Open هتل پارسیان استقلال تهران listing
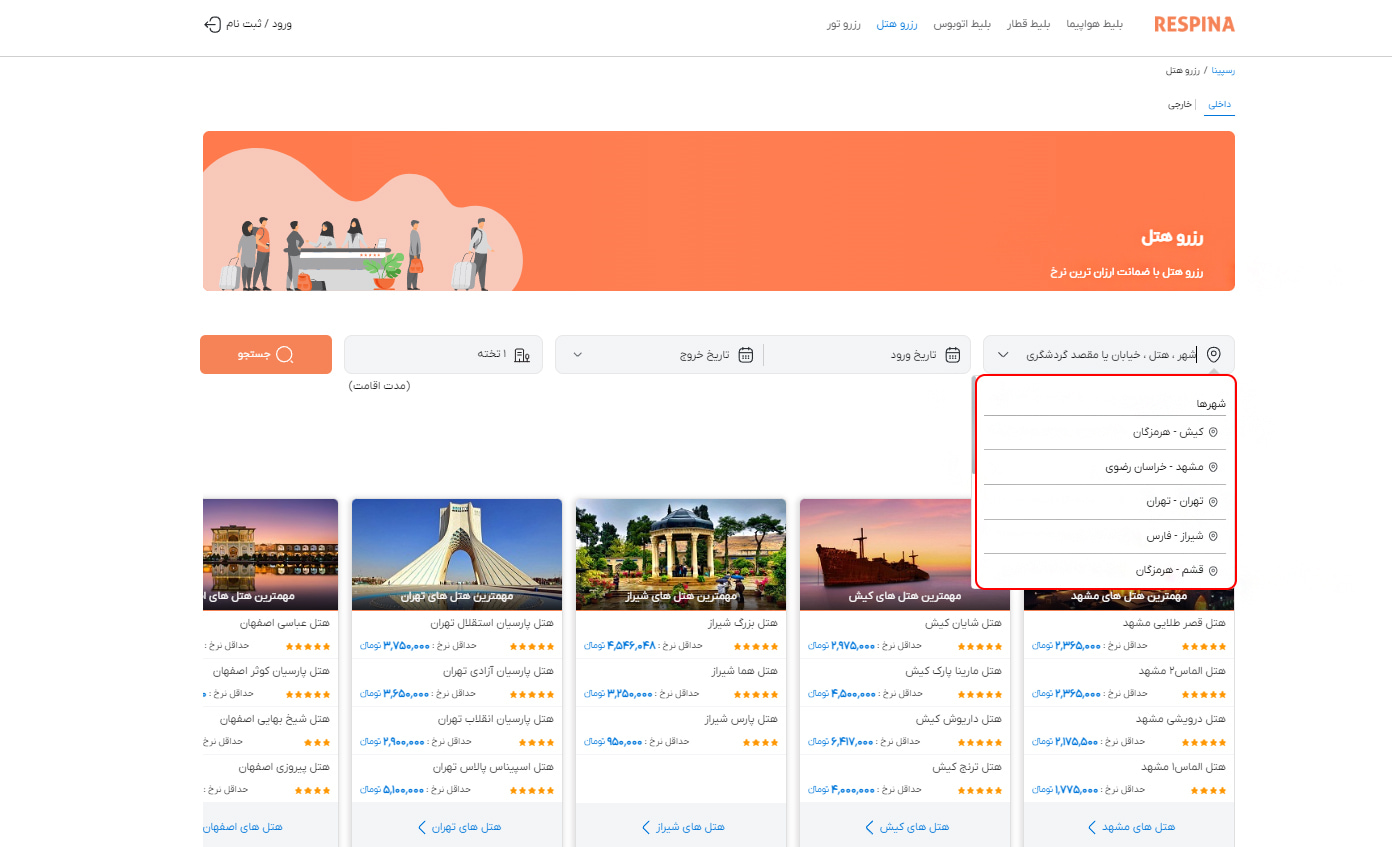This screenshot has width=1392, height=847. [492, 623]
